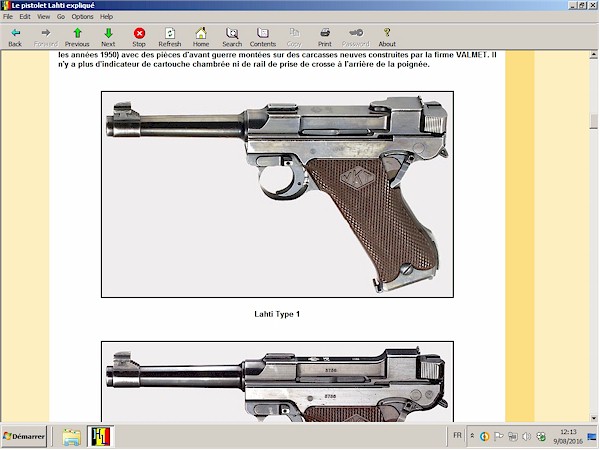Click the greyed-out Password key icon

click(x=355, y=37)
